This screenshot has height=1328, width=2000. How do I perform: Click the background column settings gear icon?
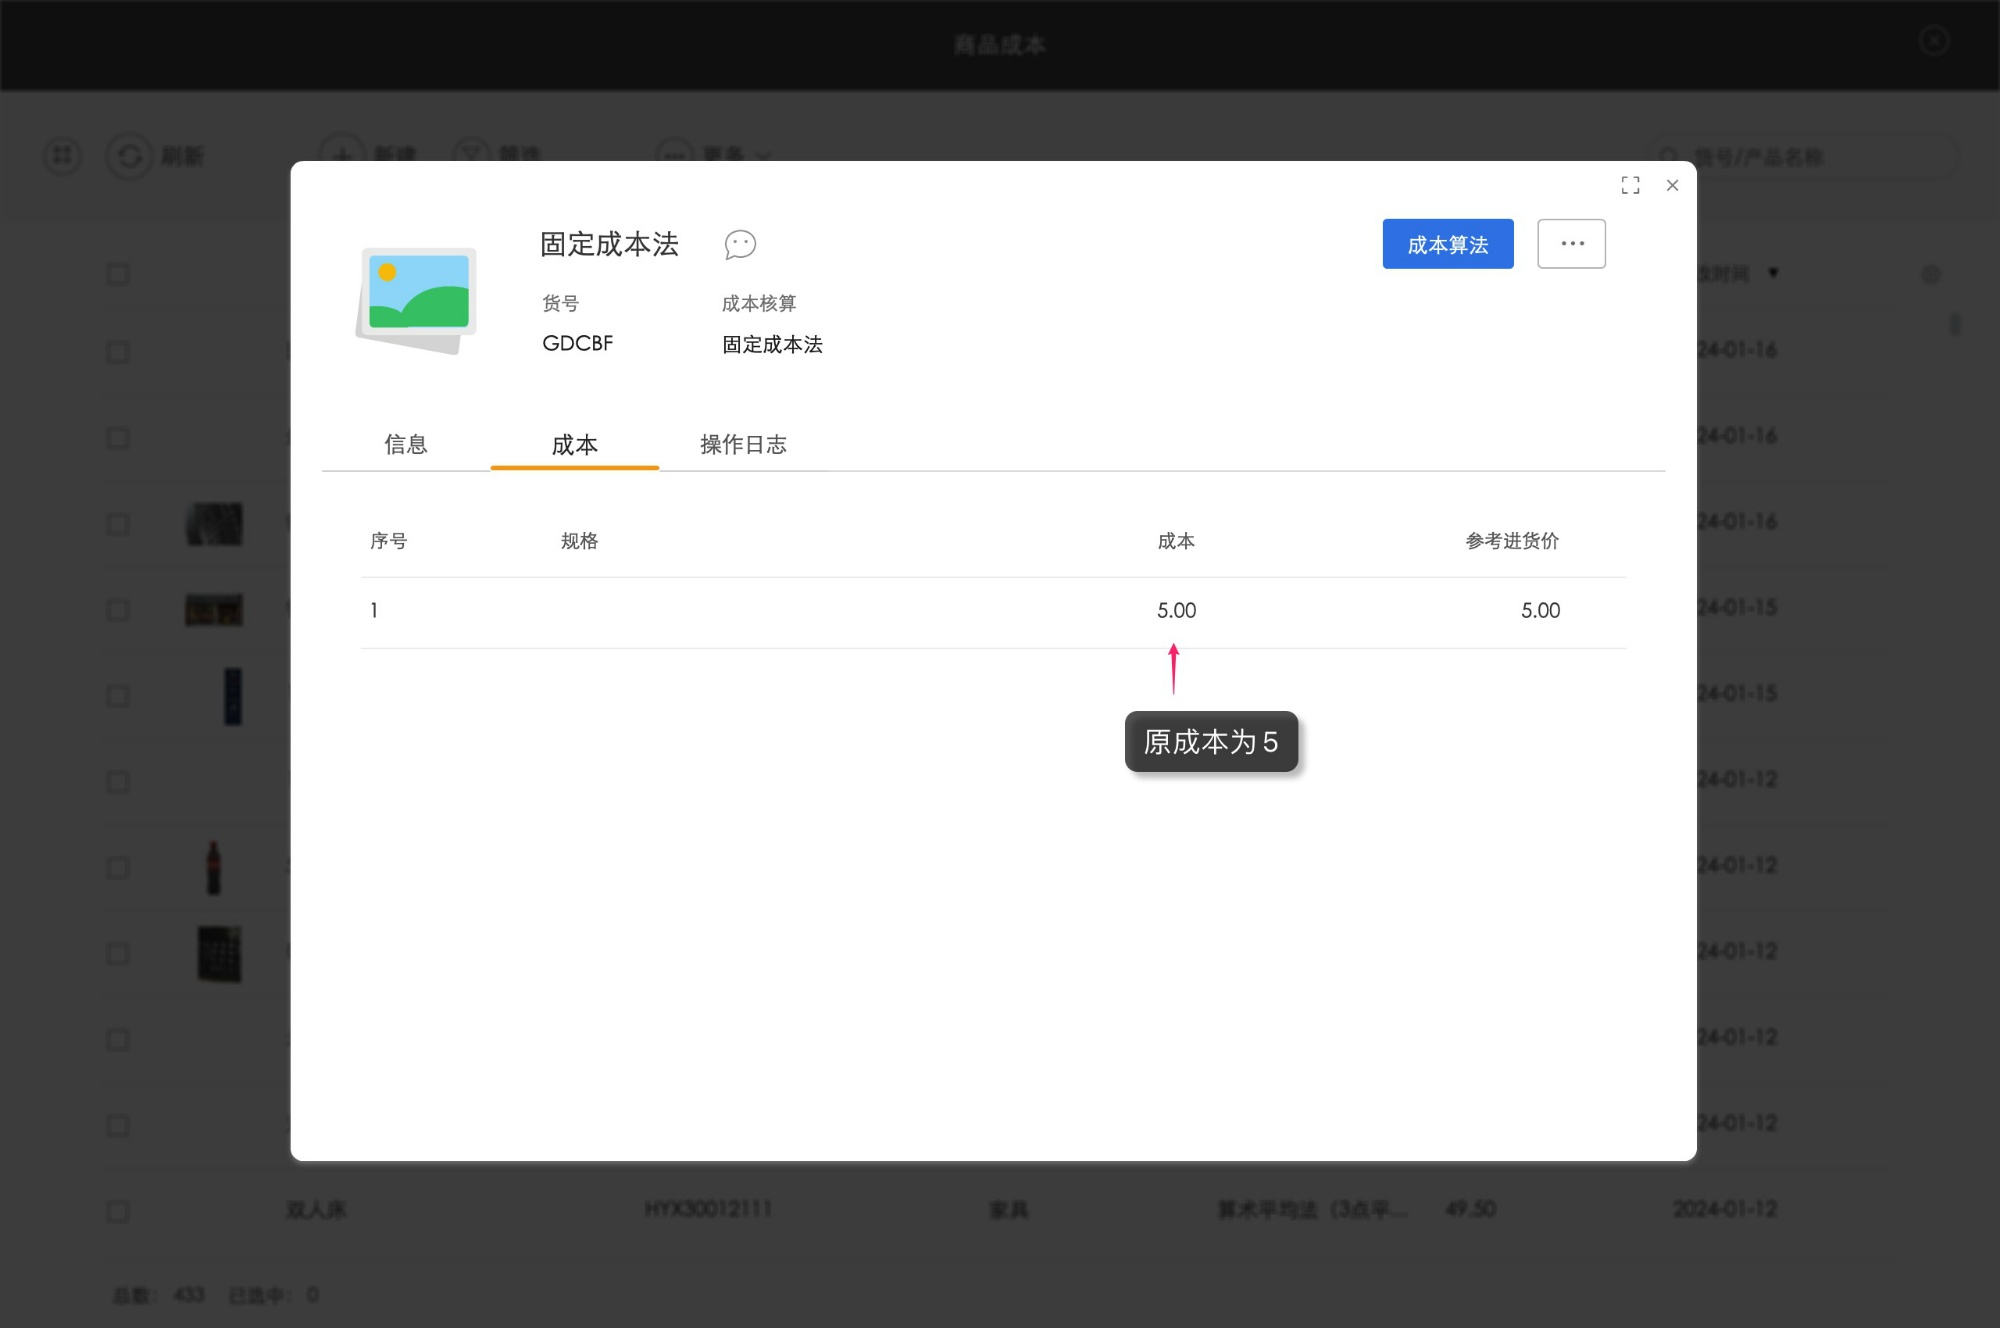point(1931,274)
